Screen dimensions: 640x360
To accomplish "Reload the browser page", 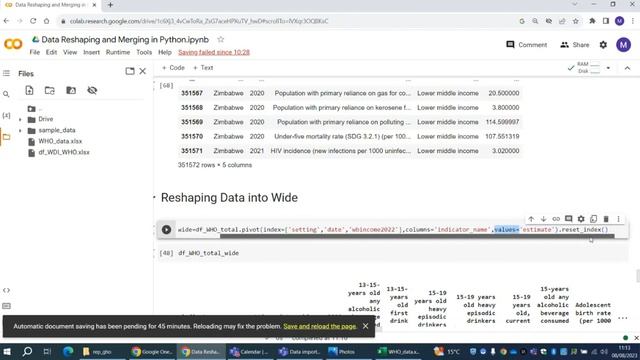I will [33, 21].
